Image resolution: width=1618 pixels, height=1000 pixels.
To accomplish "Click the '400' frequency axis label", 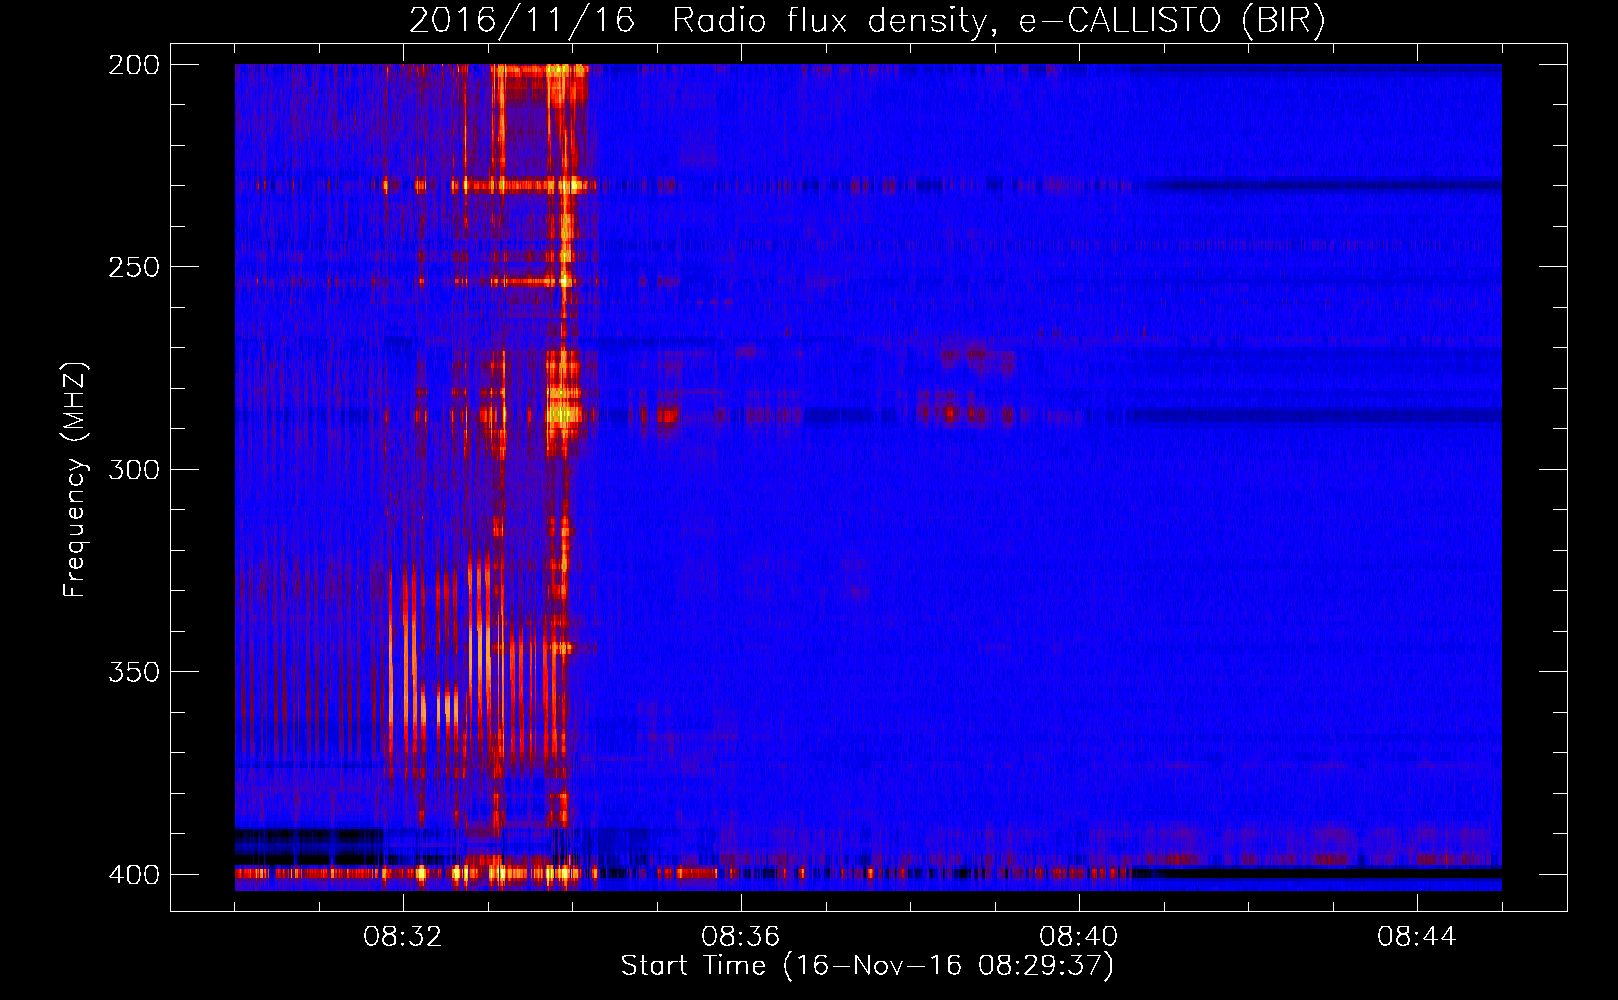I will tap(134, 875).
